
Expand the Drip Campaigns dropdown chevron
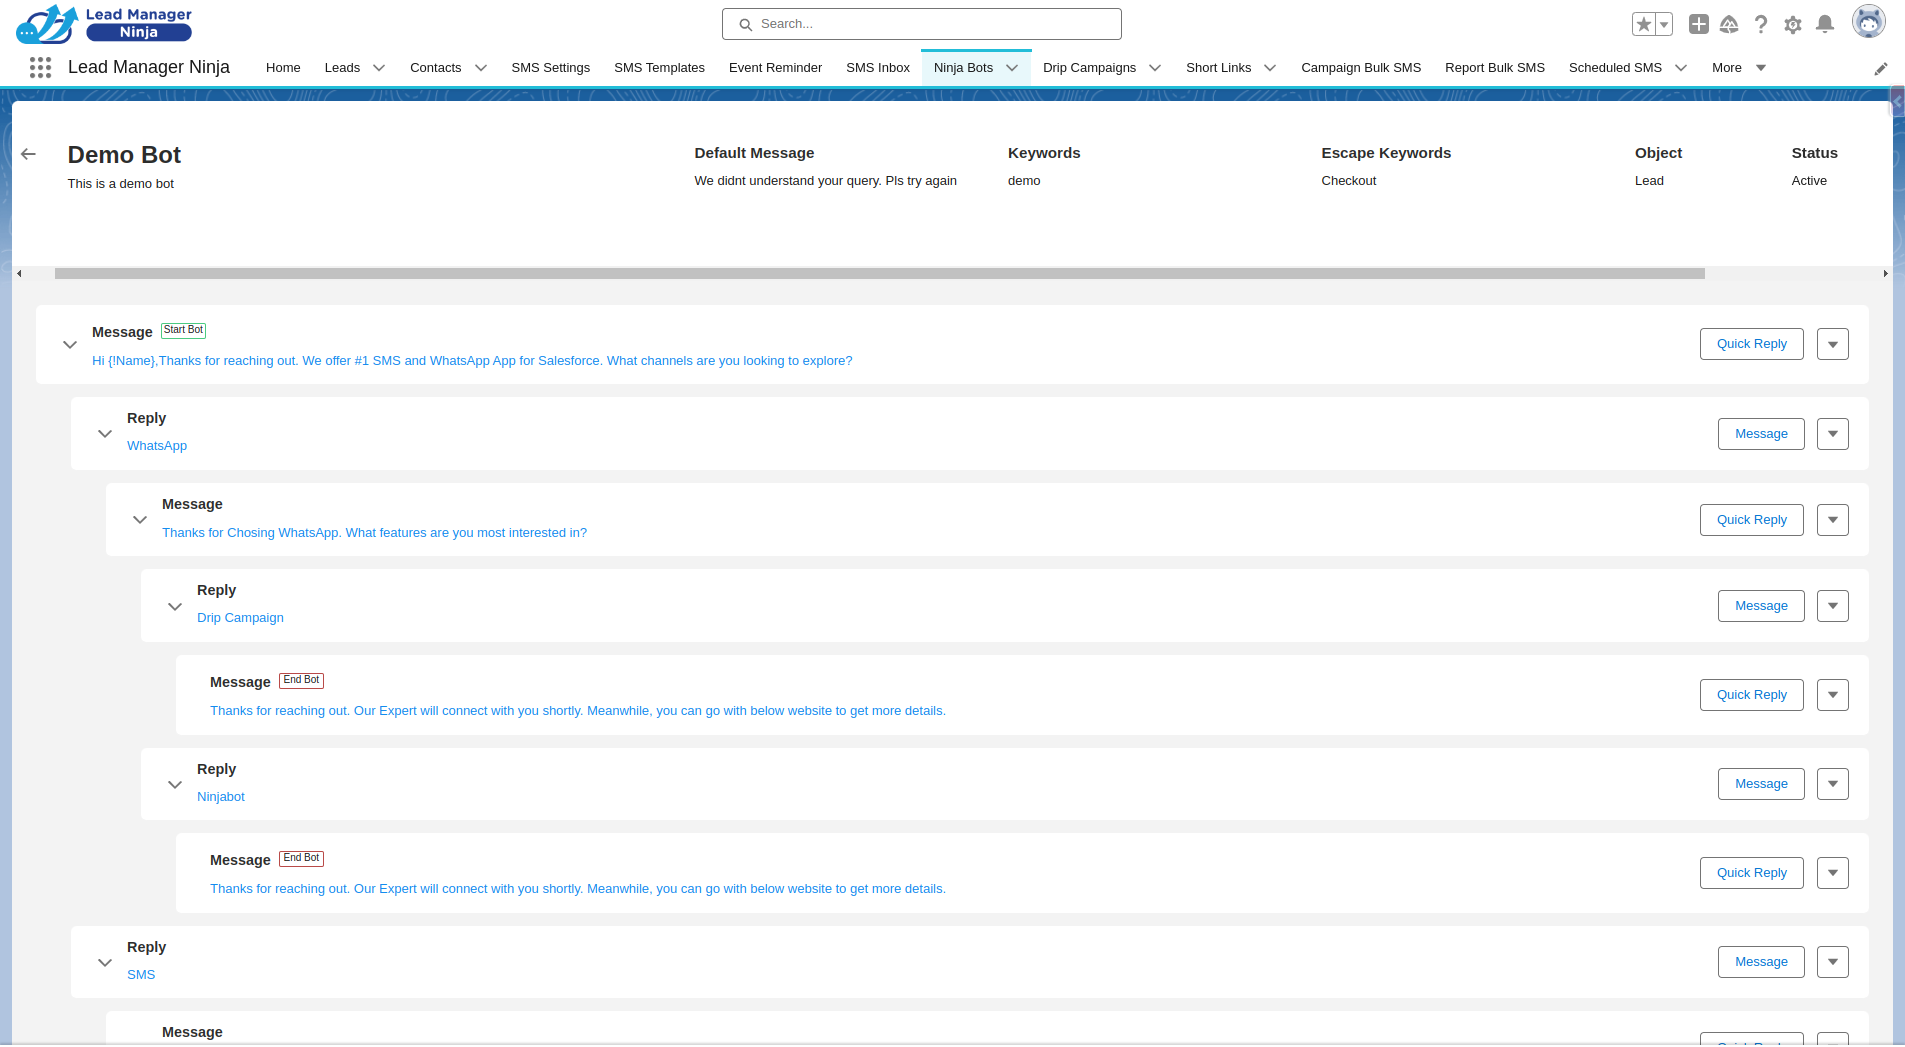click(x=1155, y=68)
